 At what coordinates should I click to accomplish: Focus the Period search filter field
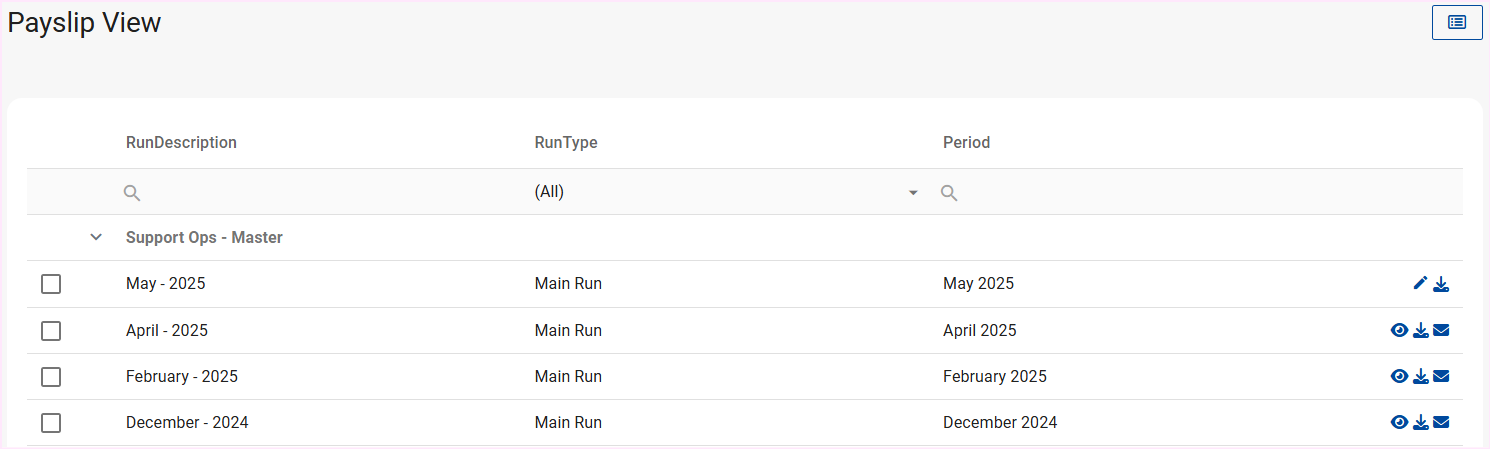coord(1200,192)
